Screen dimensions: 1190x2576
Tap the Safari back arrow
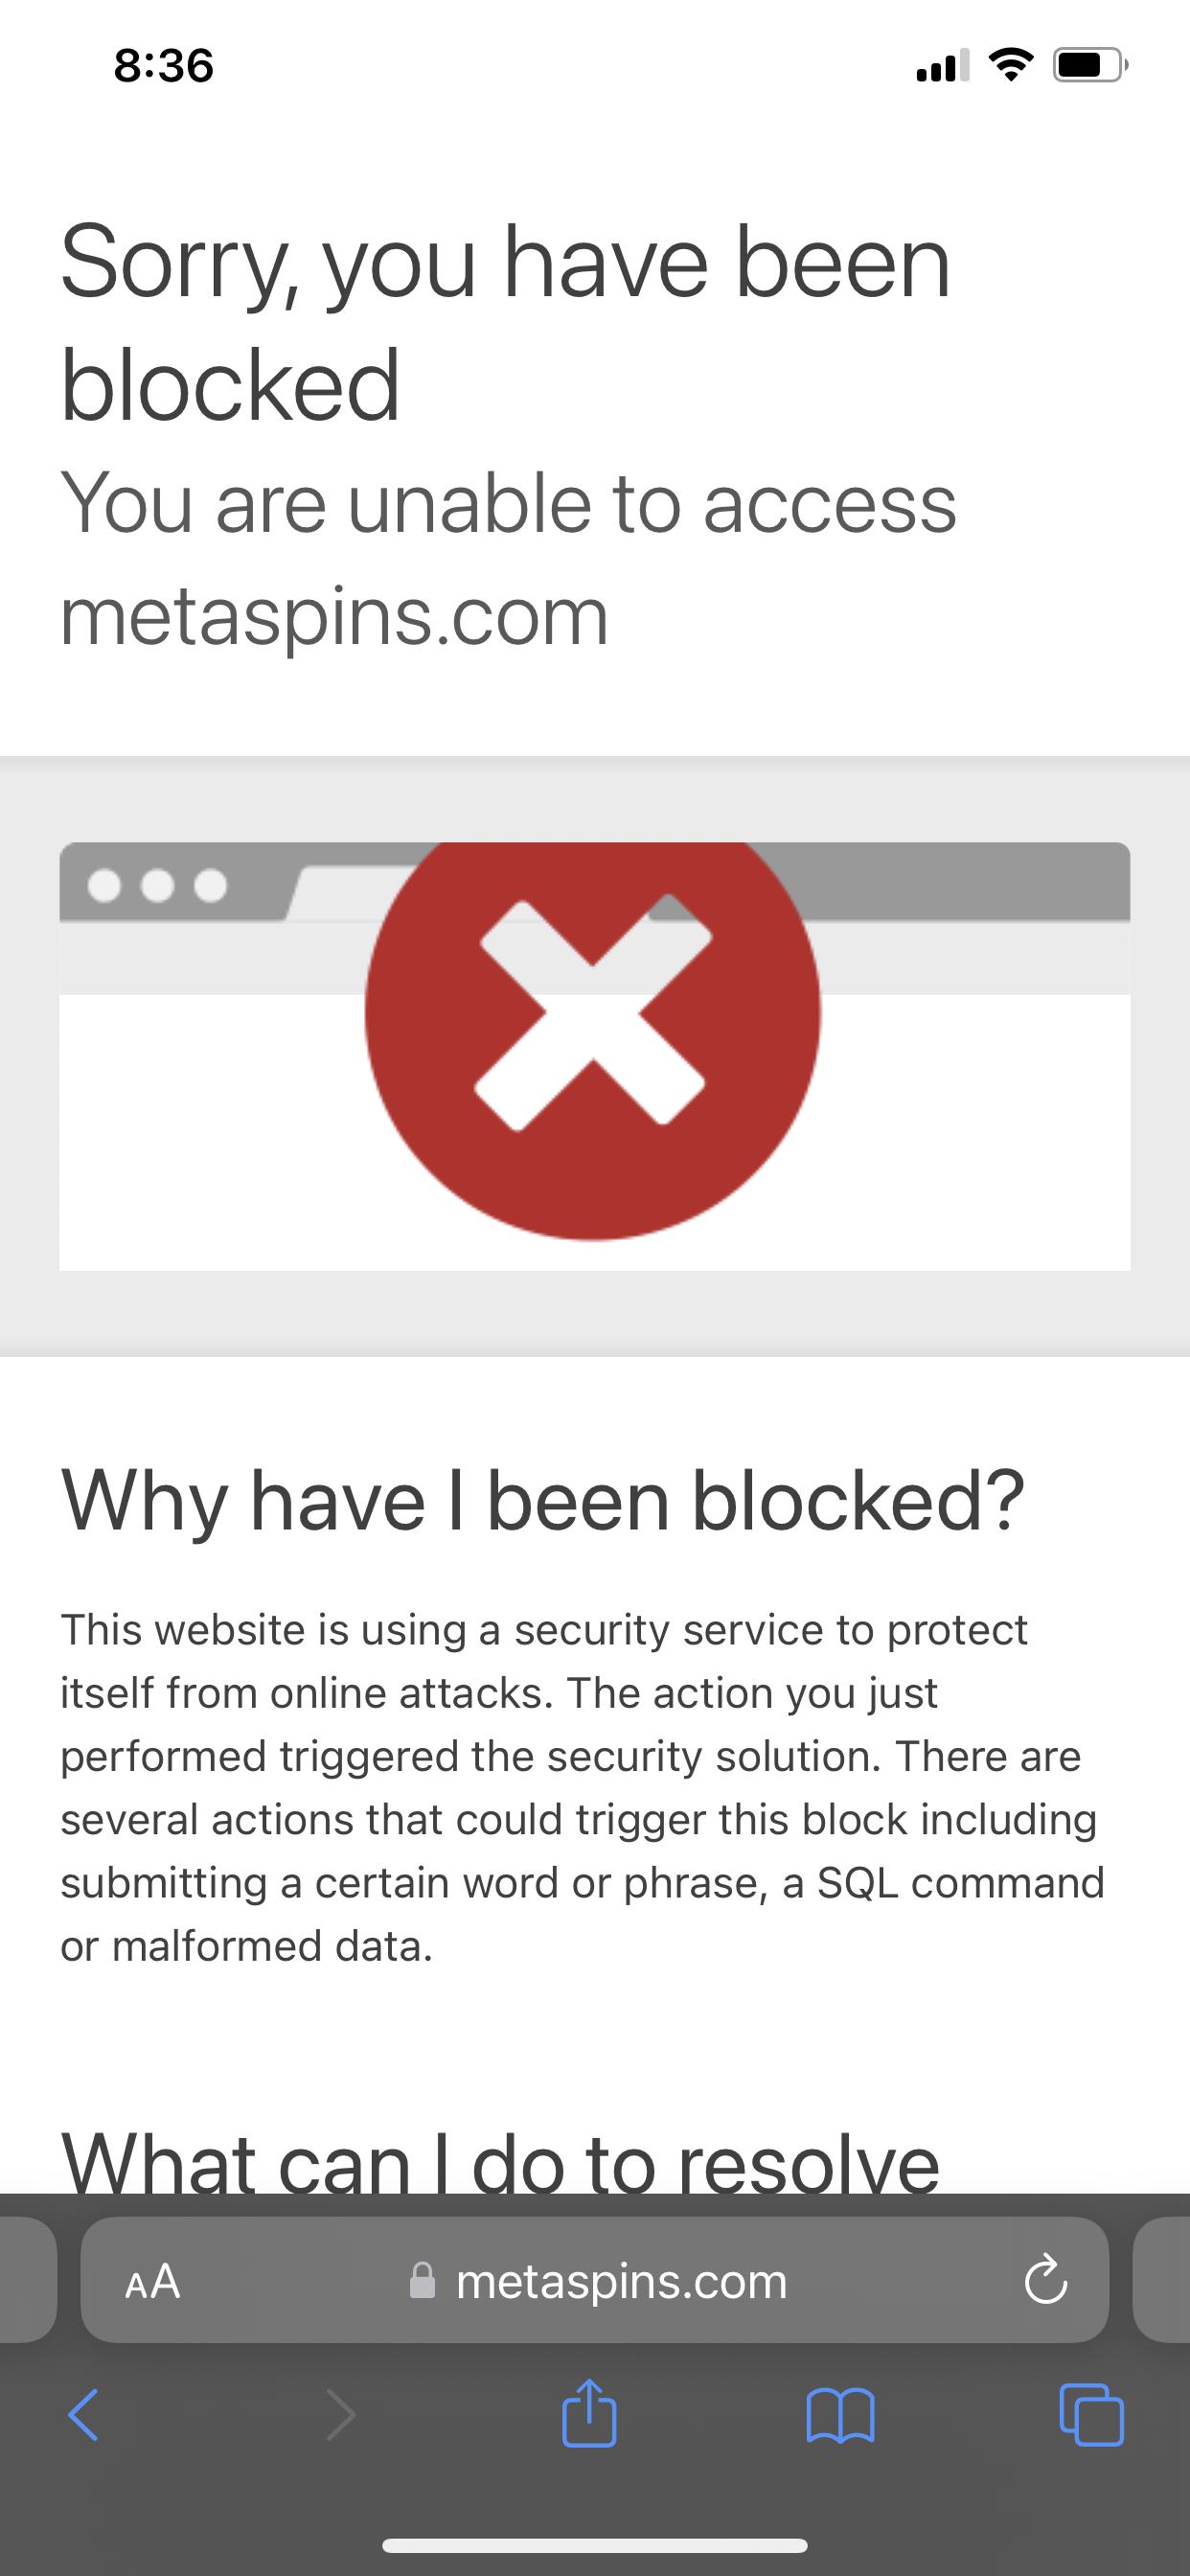(84, 2414)
